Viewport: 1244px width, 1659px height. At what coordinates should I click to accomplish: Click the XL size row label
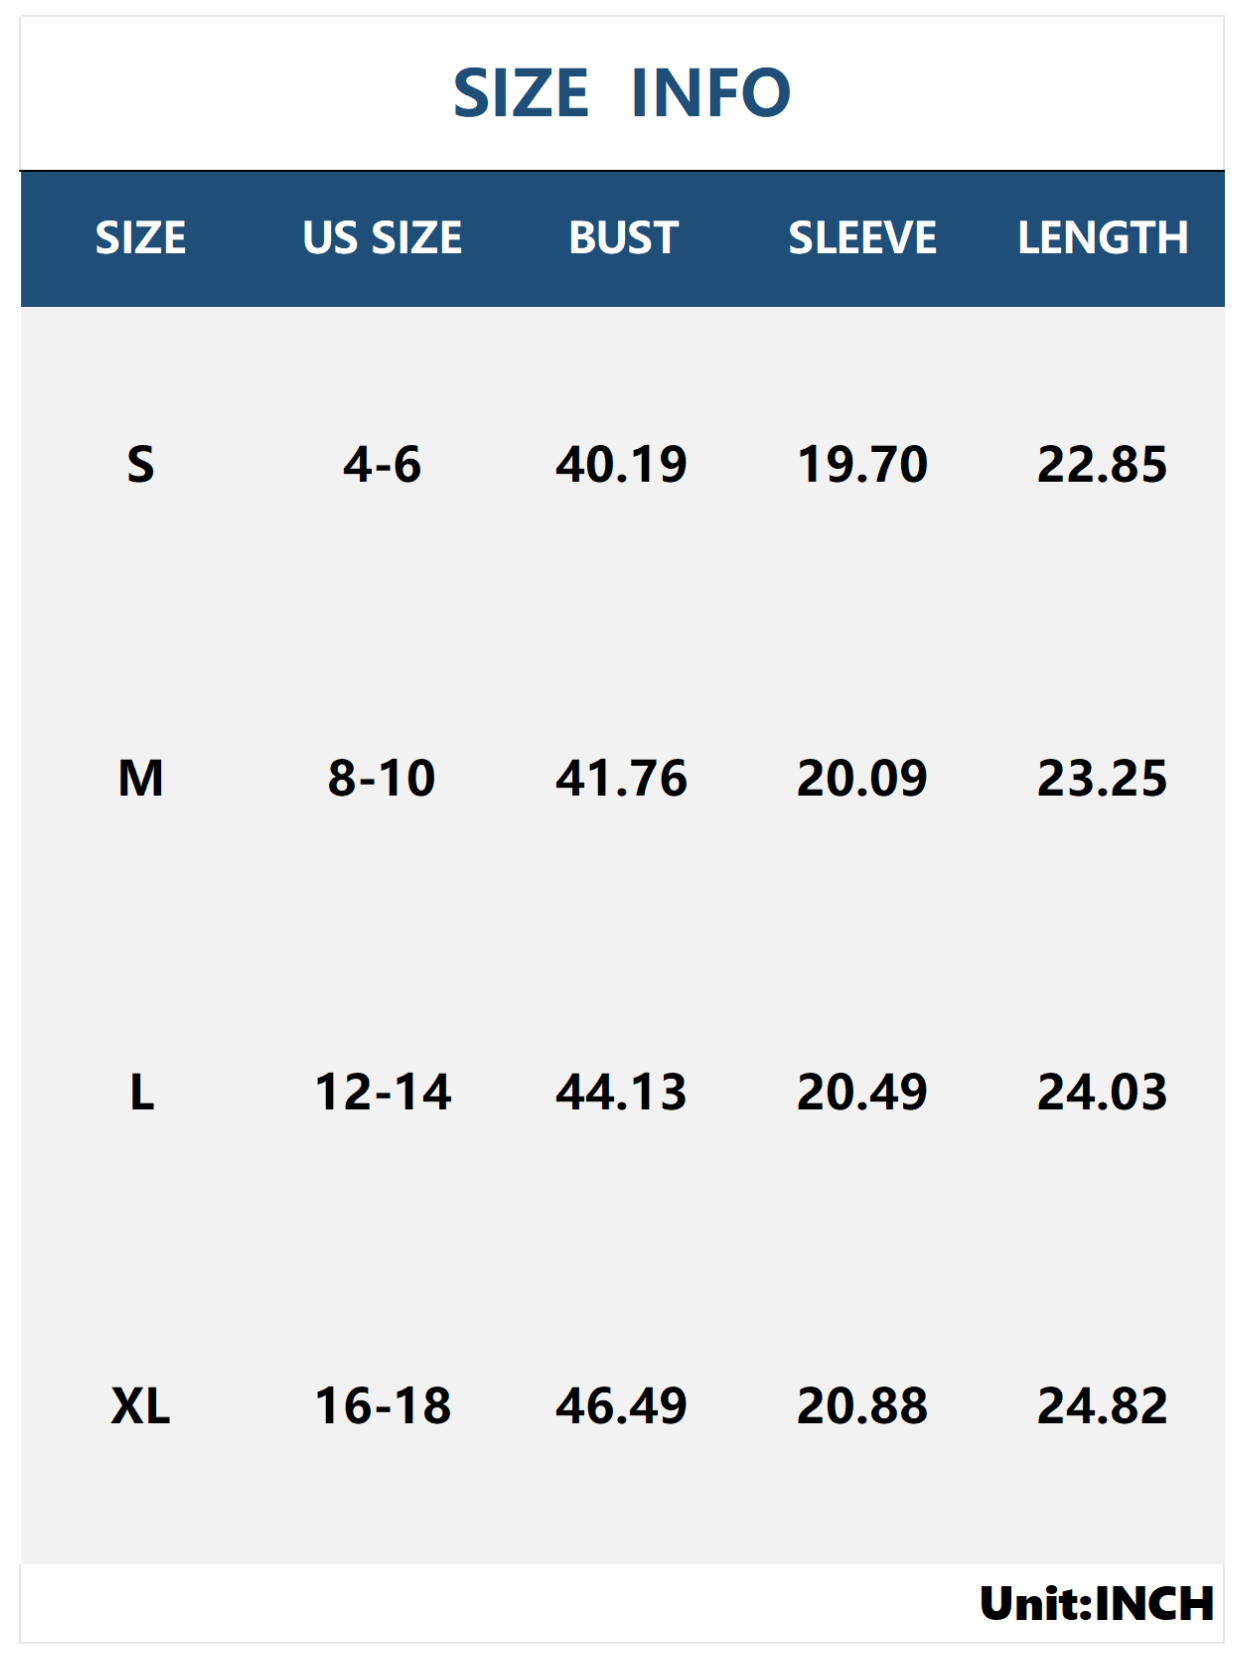coord(141,1406)
